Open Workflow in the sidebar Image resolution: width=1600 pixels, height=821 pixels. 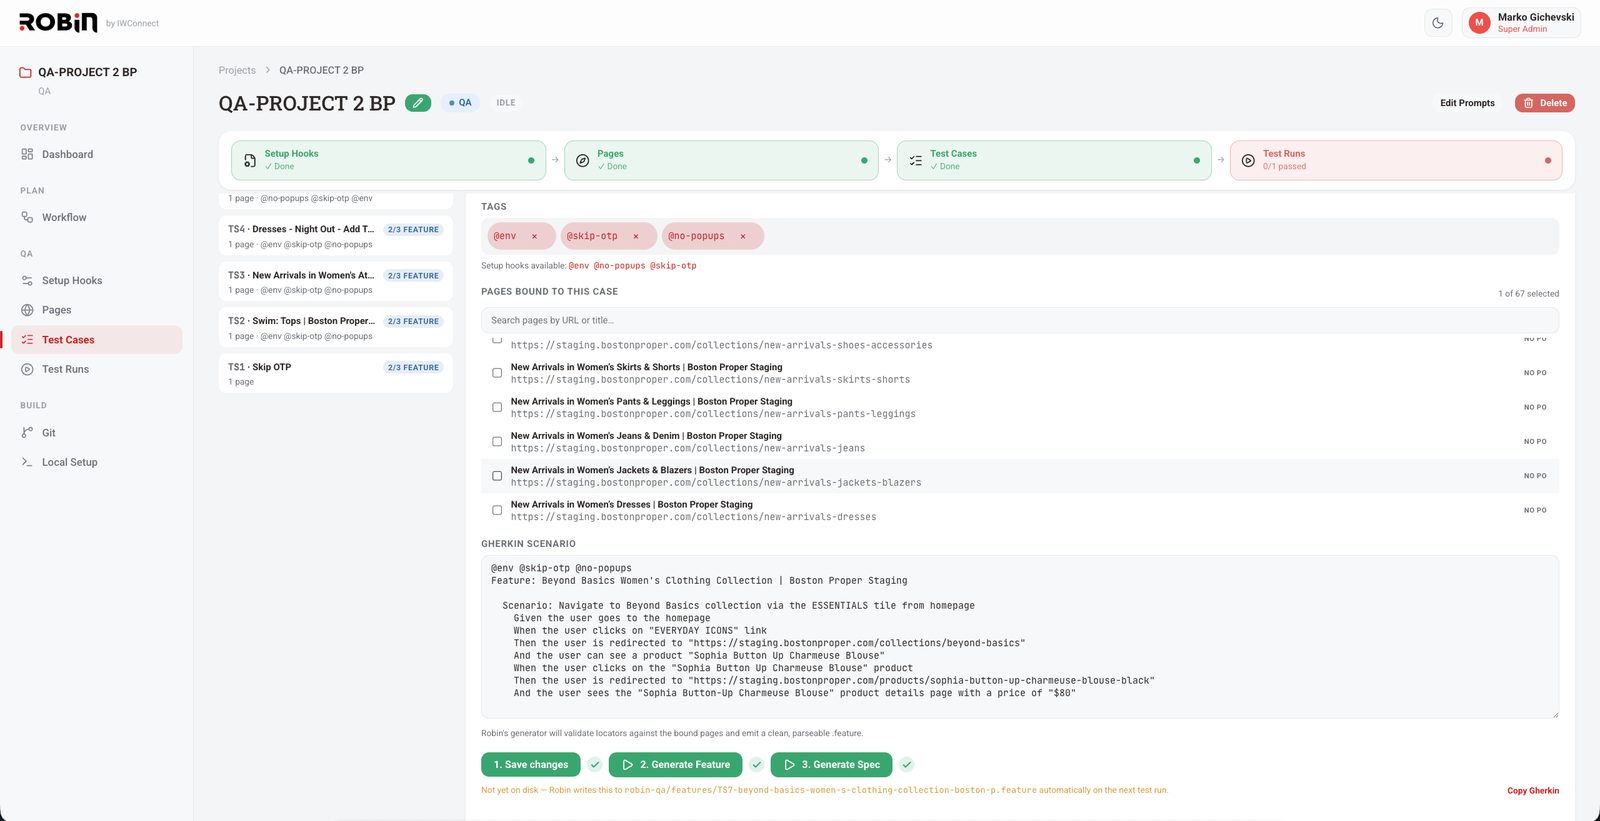pyautogui.click(x=97, y=217)
